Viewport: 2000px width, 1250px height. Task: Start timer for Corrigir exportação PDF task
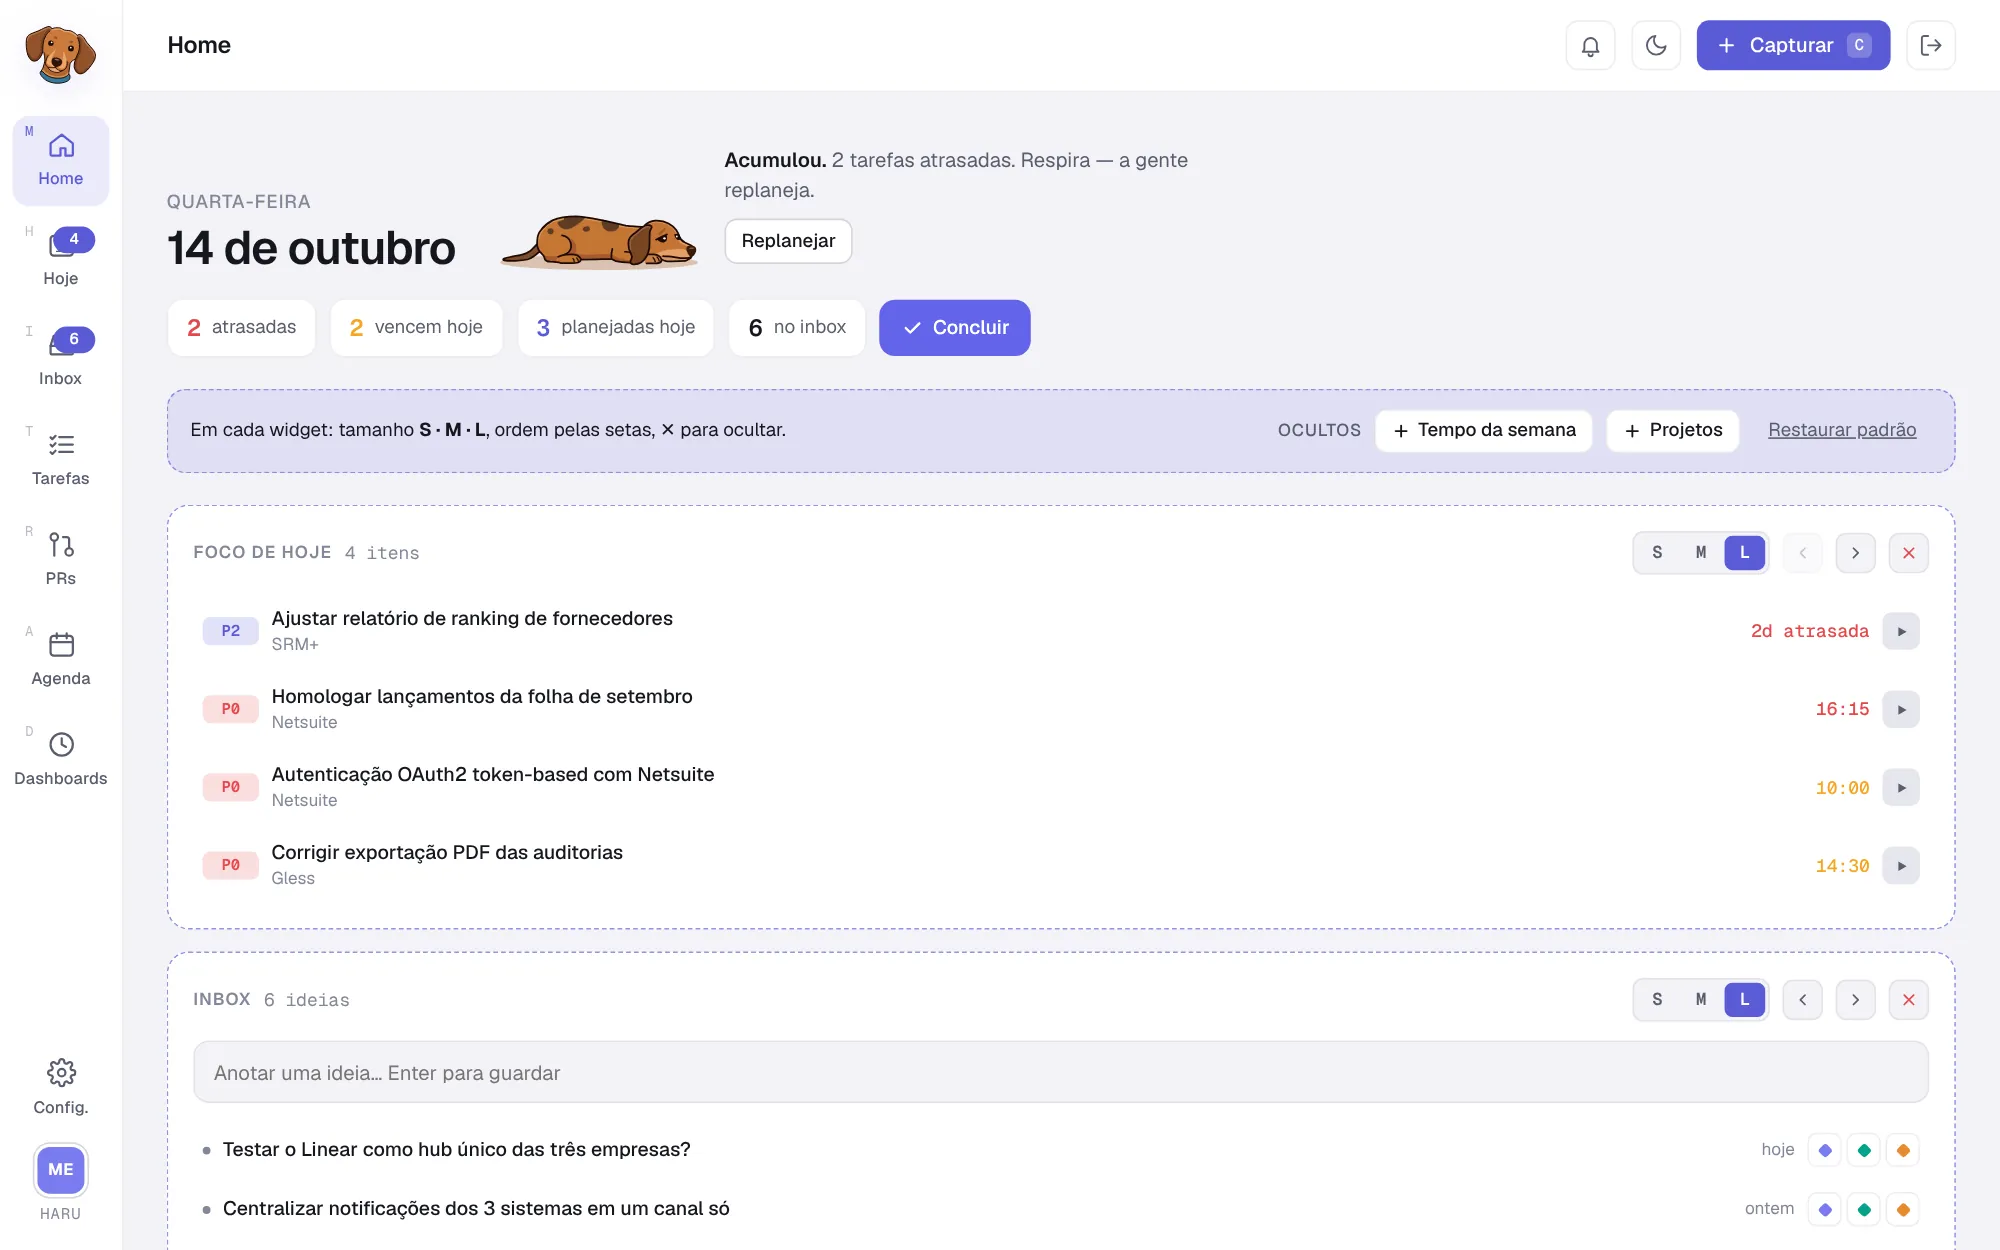click(x=1901, y=865)
